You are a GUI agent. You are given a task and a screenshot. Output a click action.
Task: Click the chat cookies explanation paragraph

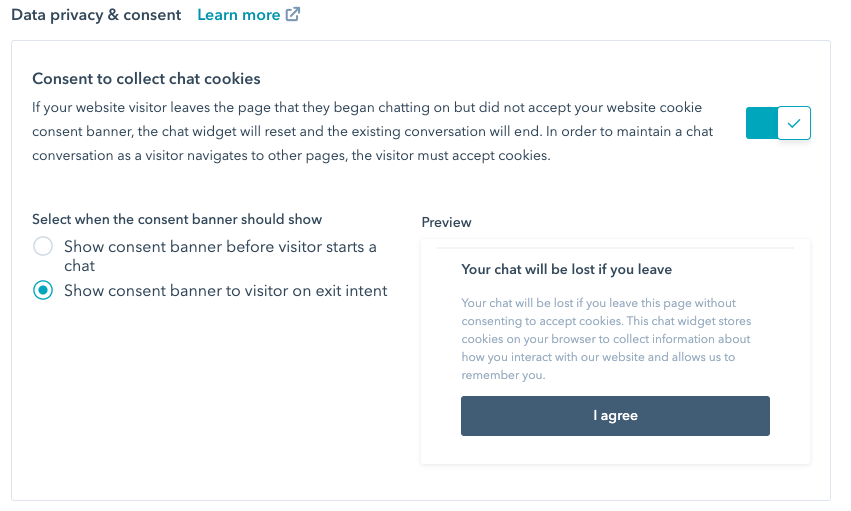click(x=372, y=131)
